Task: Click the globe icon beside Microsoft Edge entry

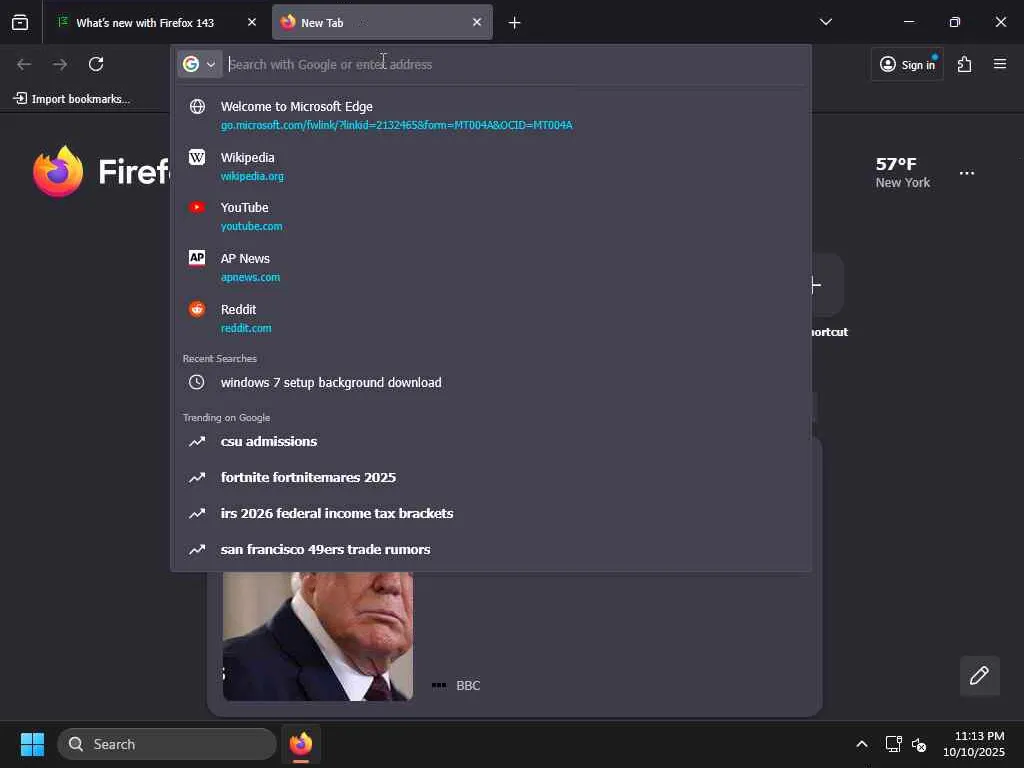Action: click(197, 106)
